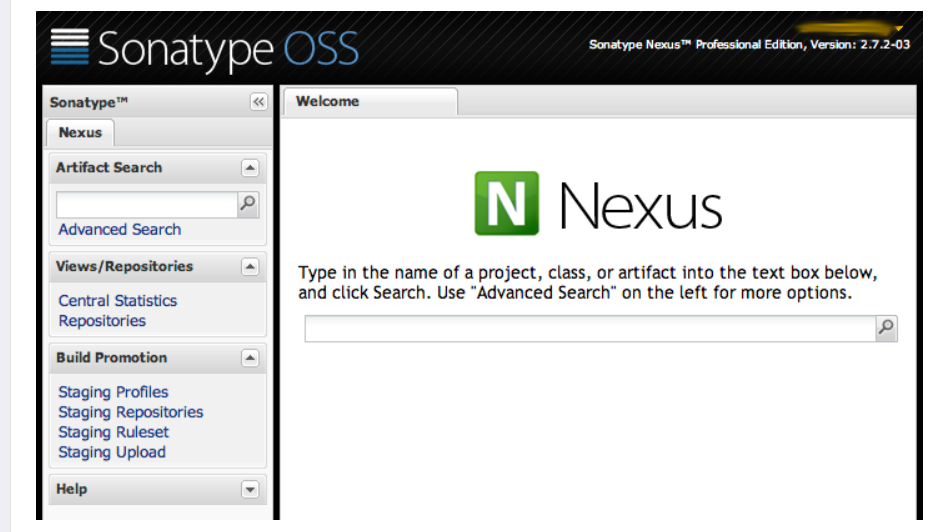Open Staging Repositories
The width and height of the screenshot is (950, 532).
tap(131, 412)
